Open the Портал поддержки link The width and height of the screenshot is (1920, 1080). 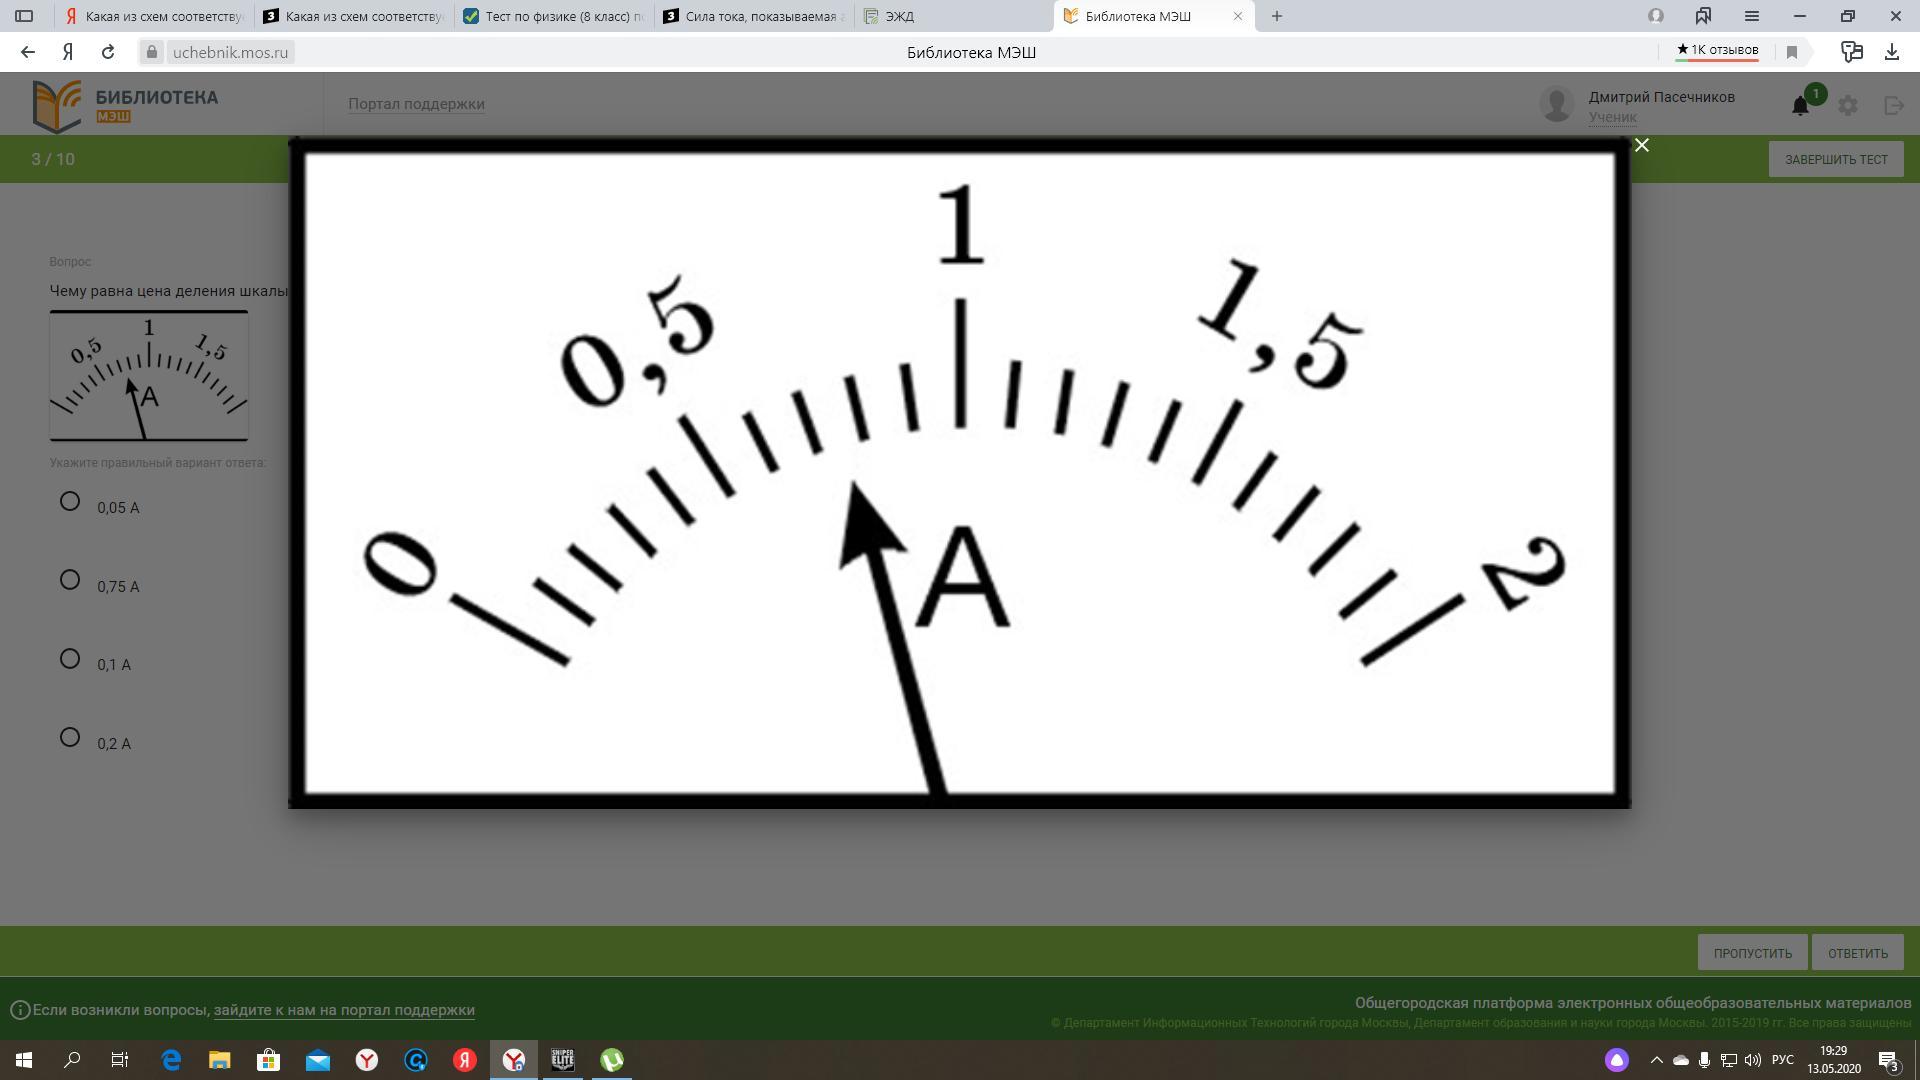[x=416, y=104]
